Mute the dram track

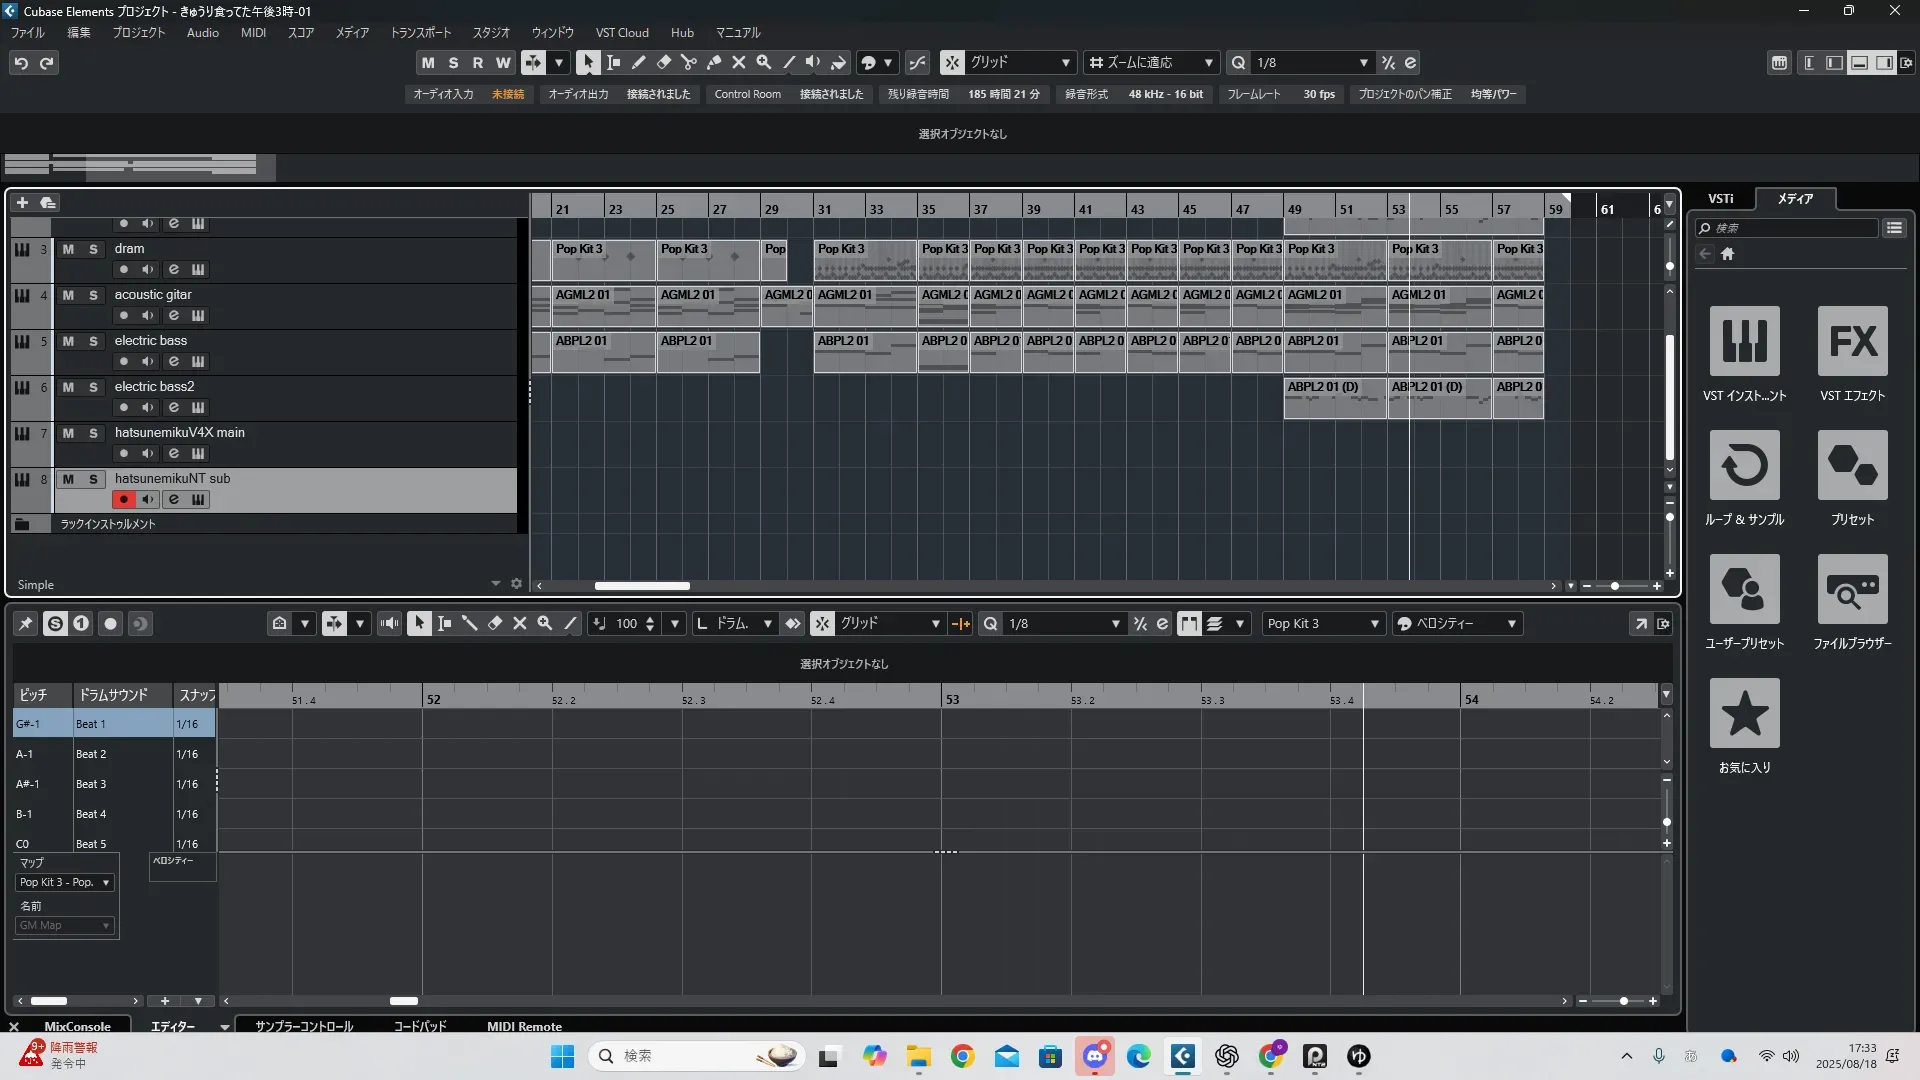click(68, 249)
